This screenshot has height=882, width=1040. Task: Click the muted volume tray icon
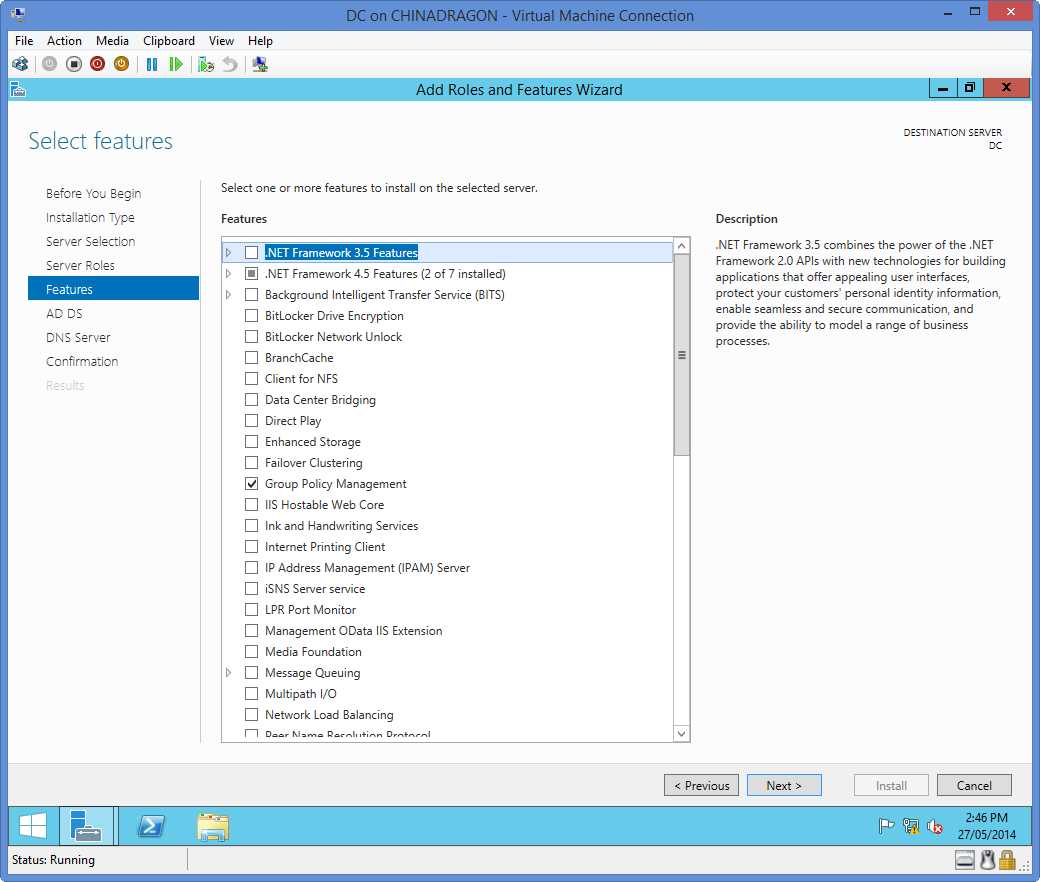[935, 826]
